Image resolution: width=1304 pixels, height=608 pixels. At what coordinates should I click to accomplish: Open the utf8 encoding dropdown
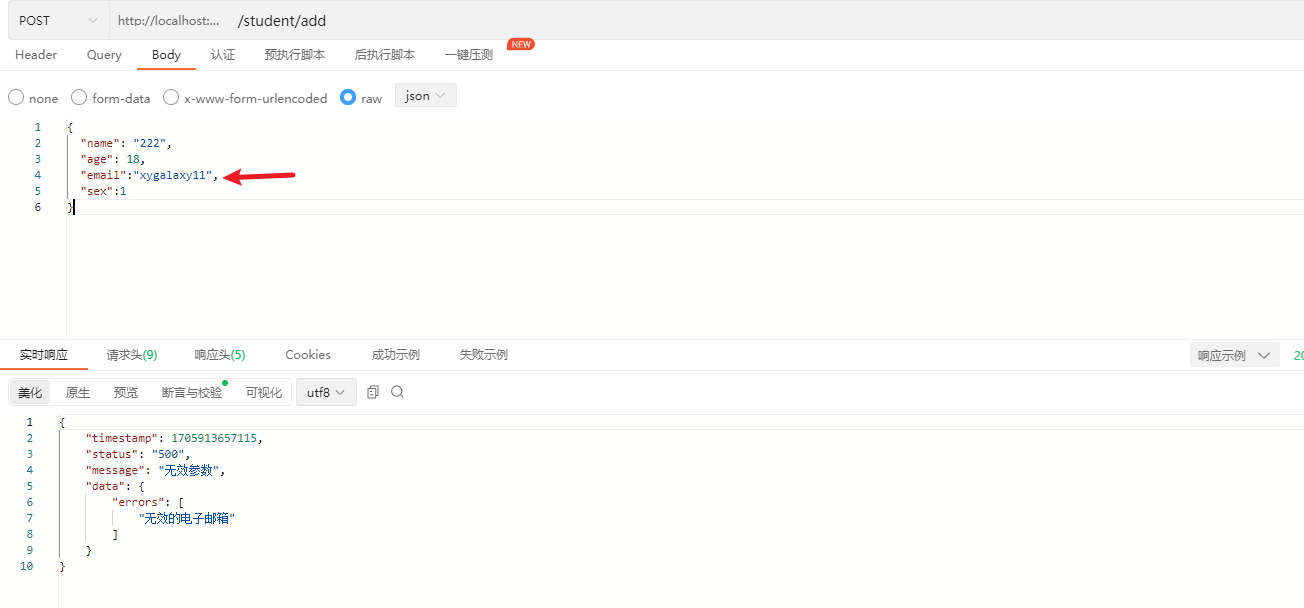pos(326,393)
